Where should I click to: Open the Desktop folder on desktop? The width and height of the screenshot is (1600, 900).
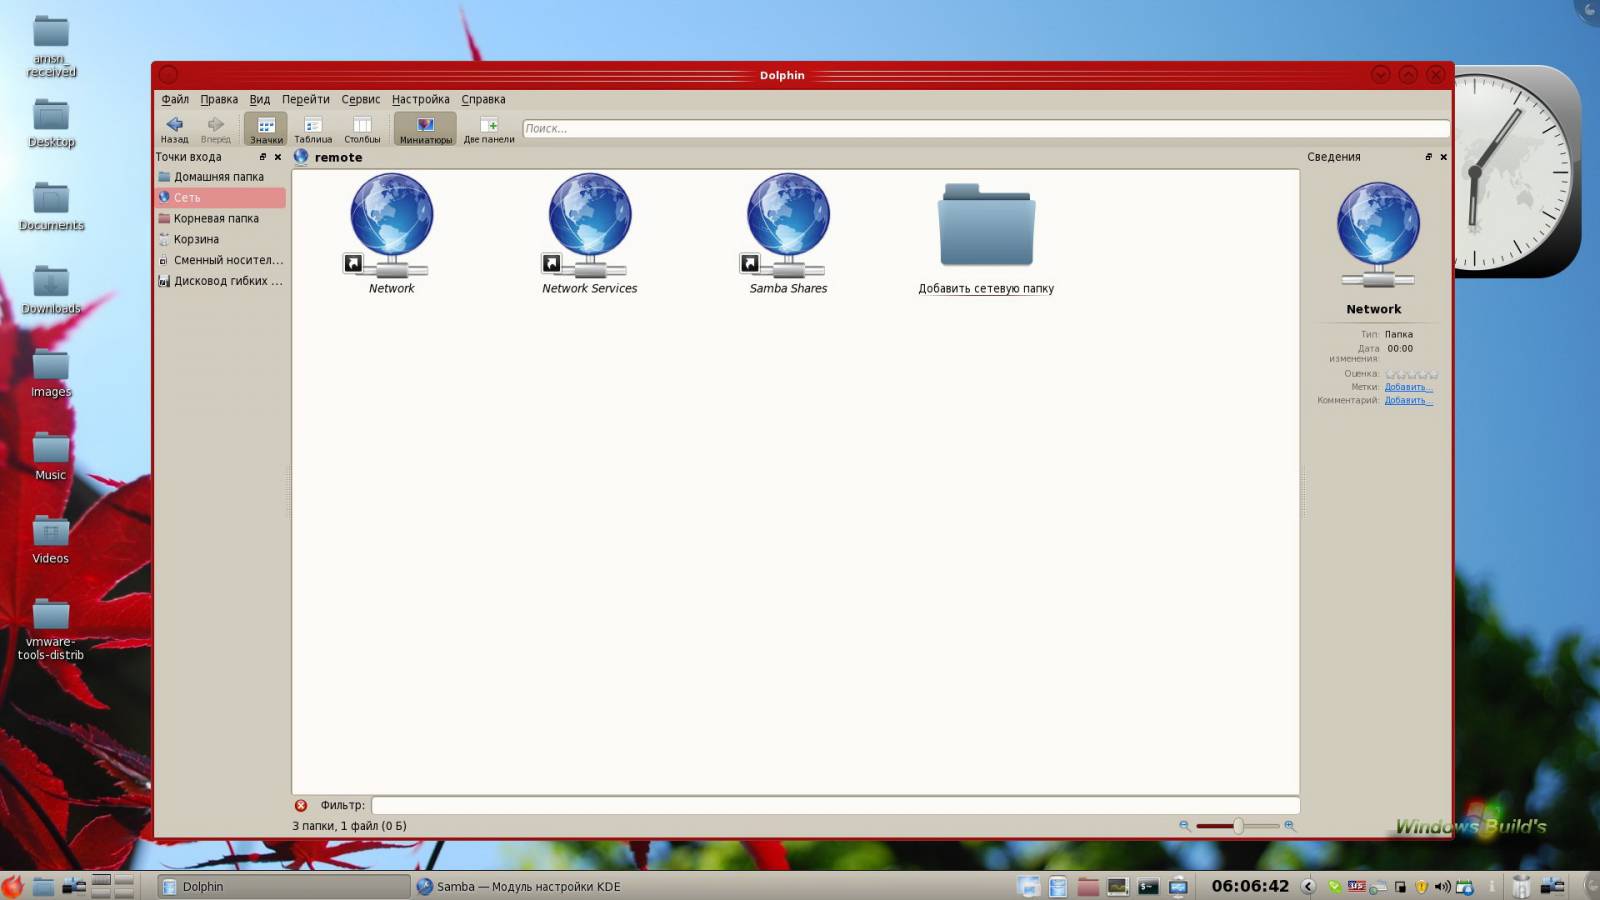click(x=51, y=123)
